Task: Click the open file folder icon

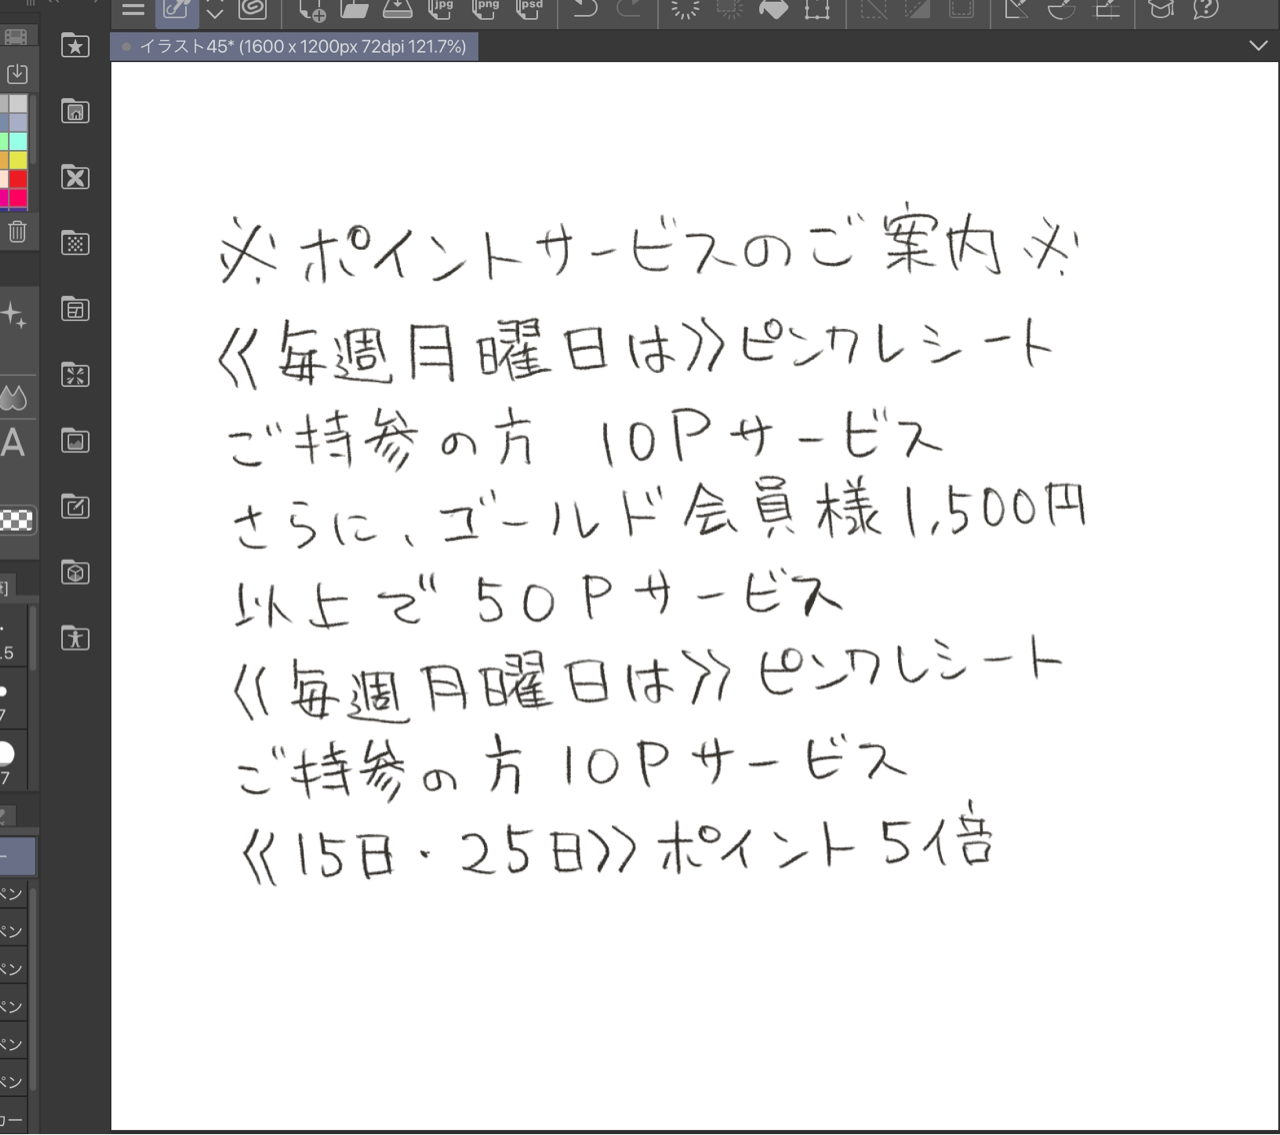Action: 354,10
